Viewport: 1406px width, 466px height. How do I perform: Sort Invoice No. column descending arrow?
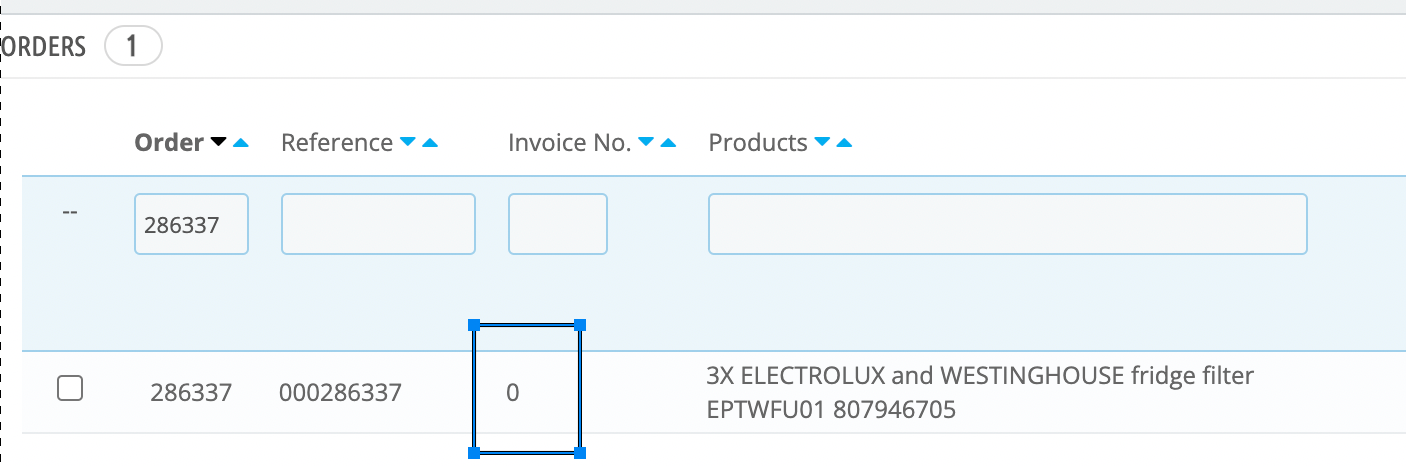tap(646, 144)
